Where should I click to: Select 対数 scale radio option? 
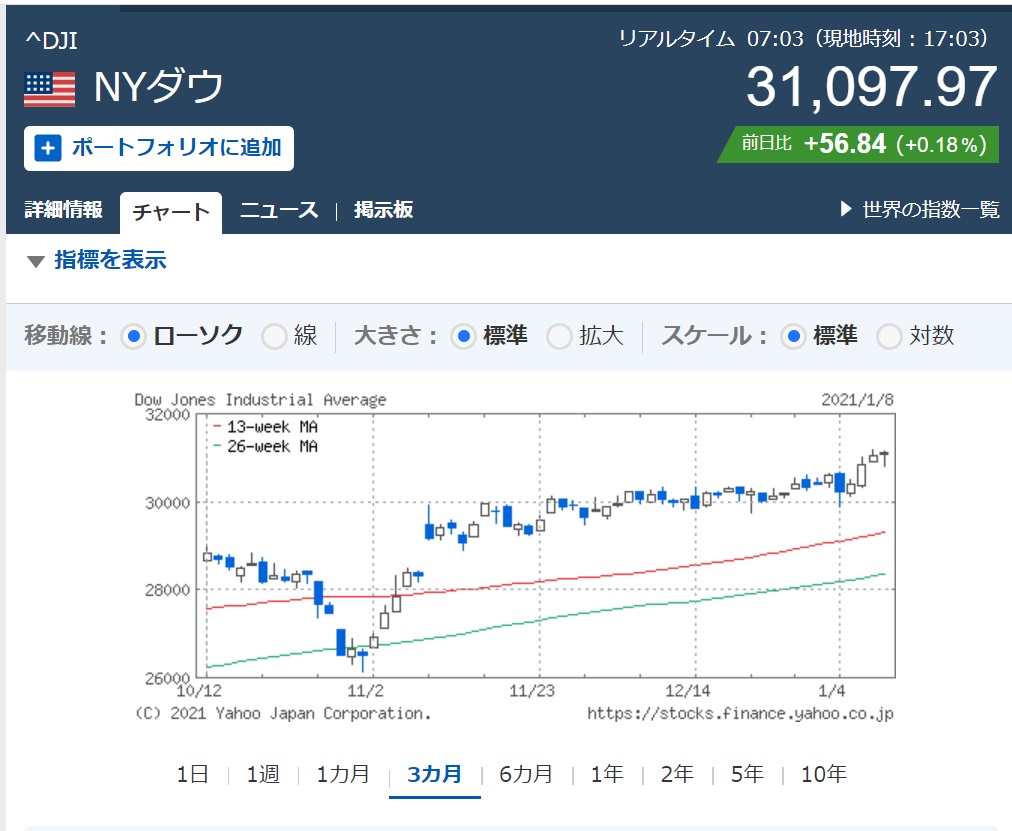(889, 336)
